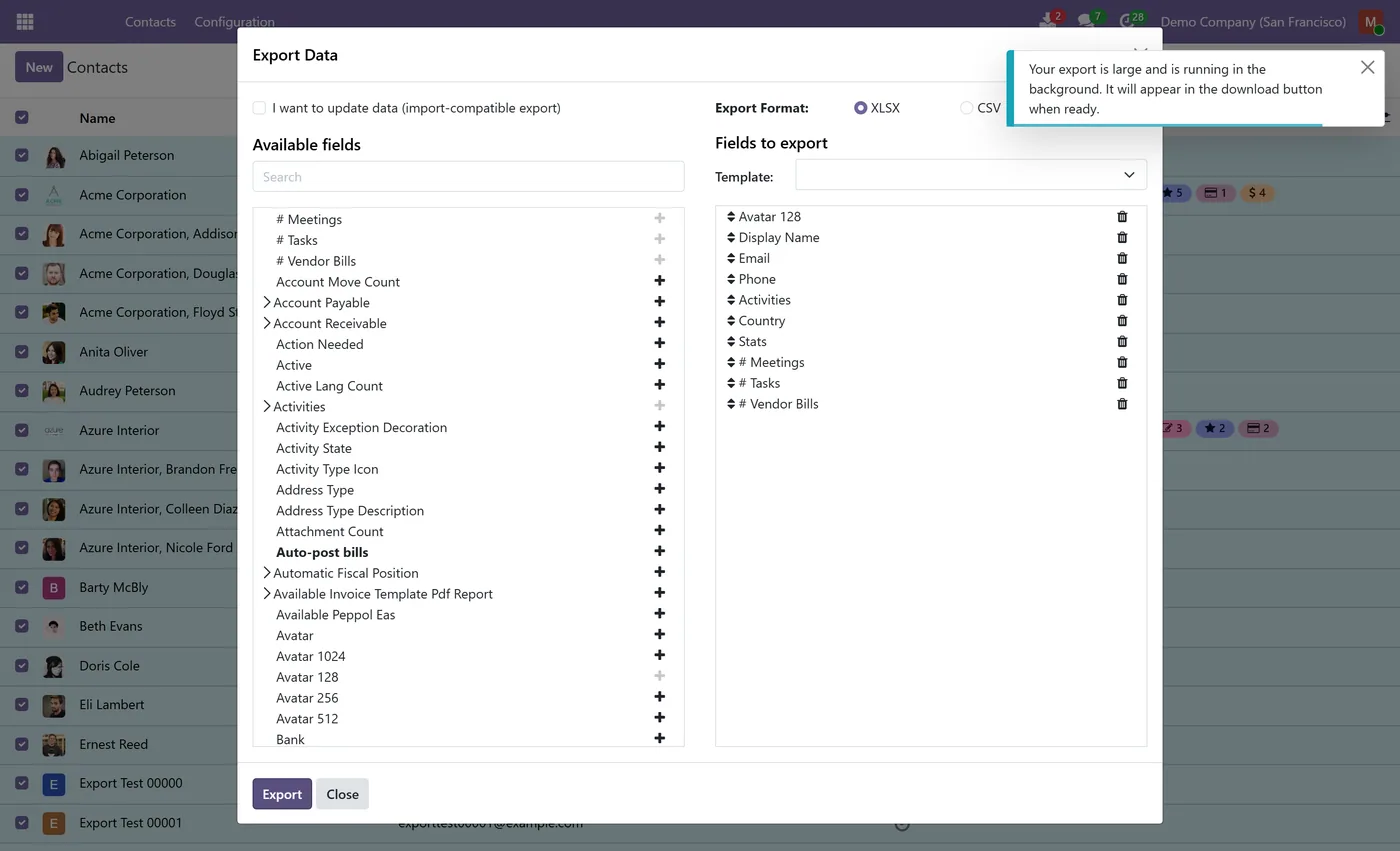Toggle select-all checkbox in Contacts header

tap(22, 117)
